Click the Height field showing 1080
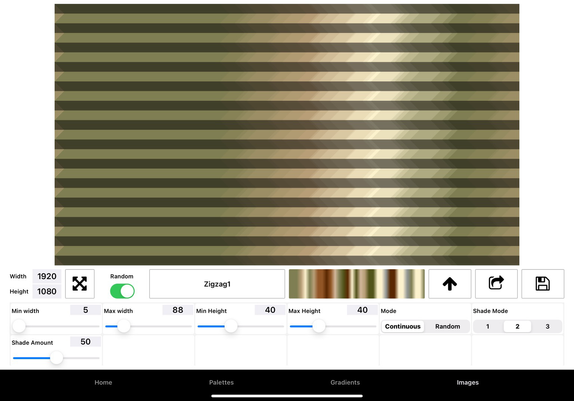574x401 pixels. [47, 292]
